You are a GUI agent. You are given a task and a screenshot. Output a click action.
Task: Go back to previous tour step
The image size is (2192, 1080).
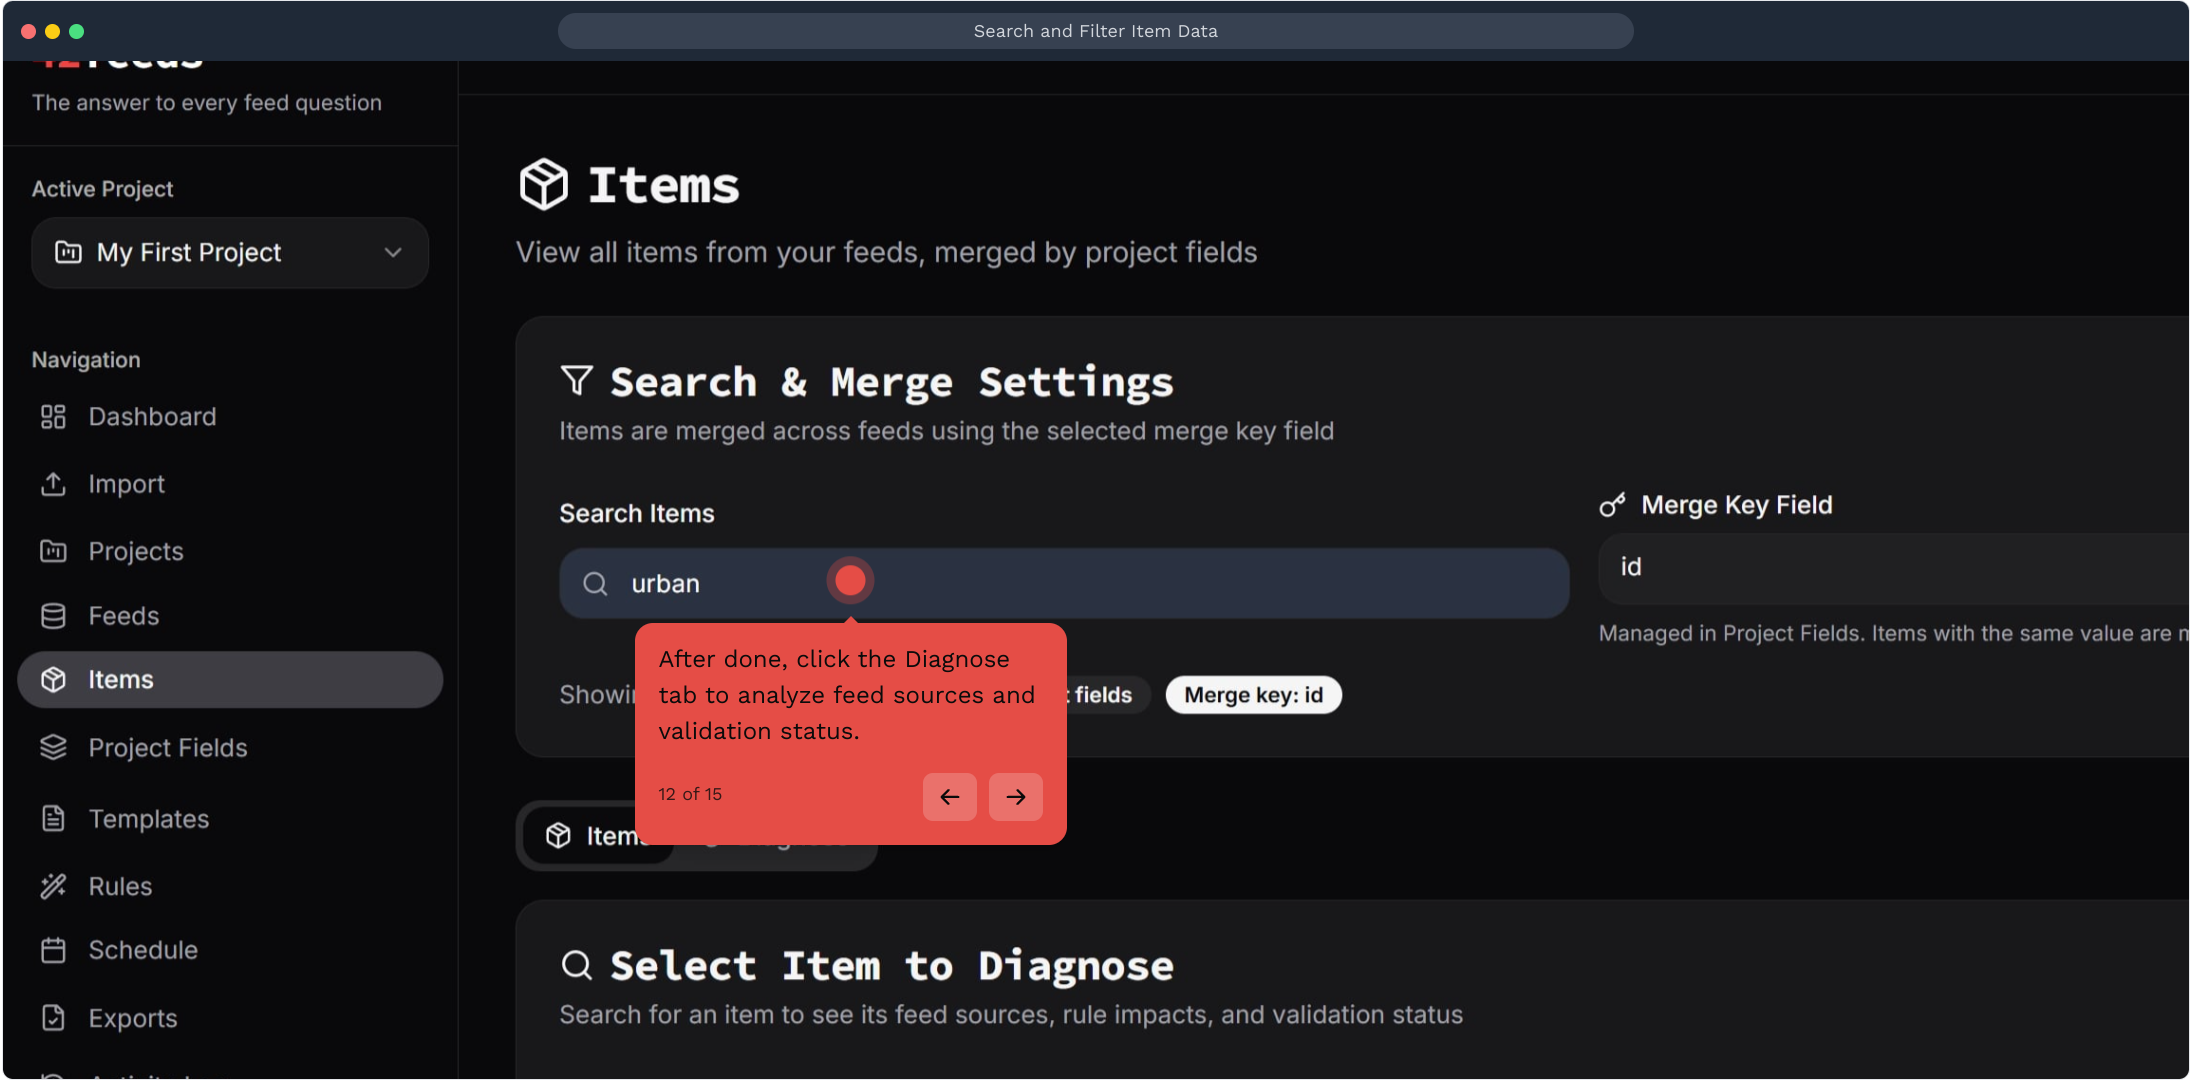tap(949, 797)
